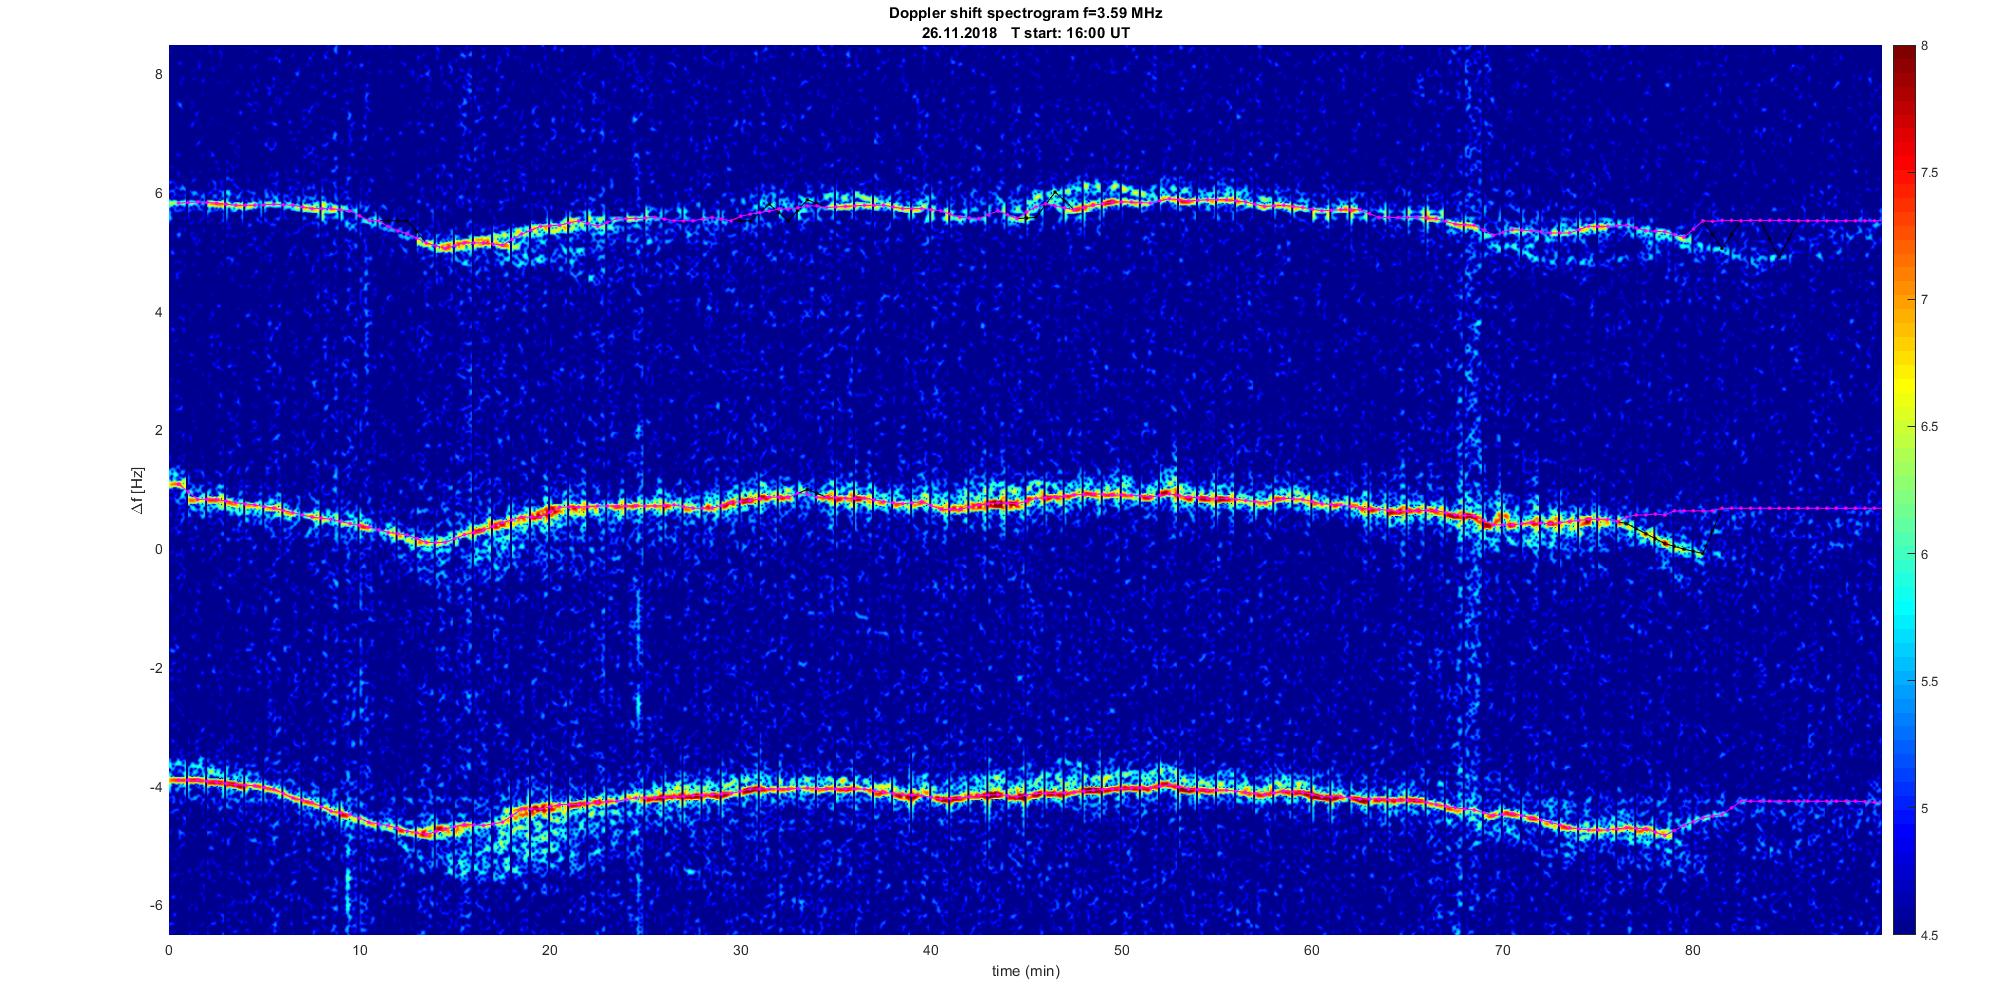This screenshot has width=2000, height=1003.
Task: Click the time-axis tick label 10
Action: (359, 950)
